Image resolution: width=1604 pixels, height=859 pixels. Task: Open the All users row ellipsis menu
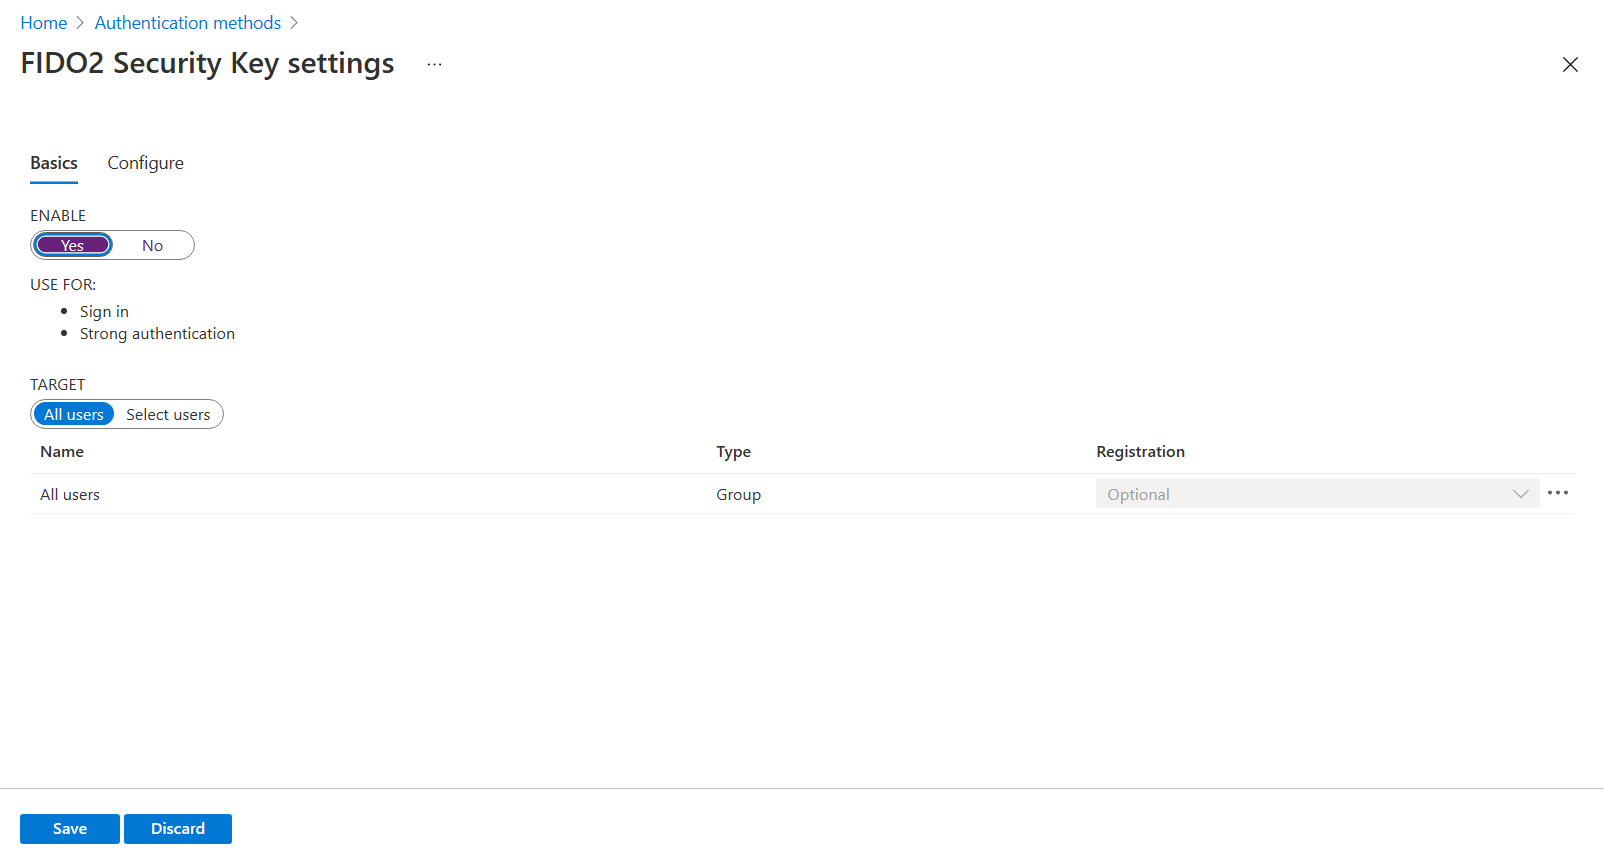pyautogui.click(x=1557, y=493)
